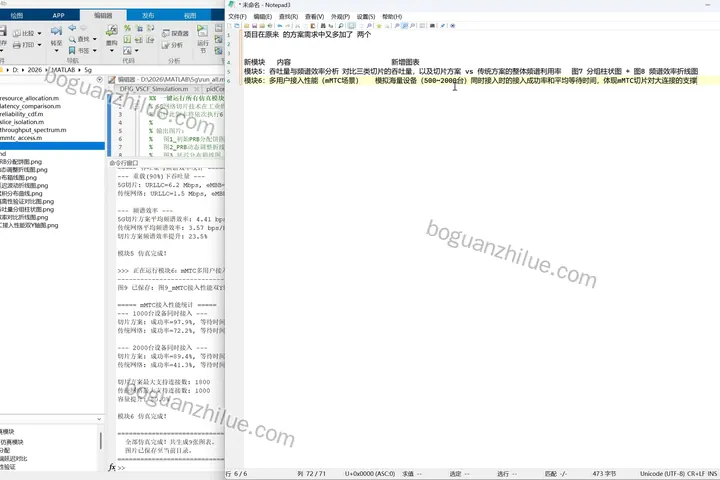Image resolution: width=720 pixels, height=480 pixels.
Task: Toggle the INS insert mode indicator
Action: coord(712,474)
